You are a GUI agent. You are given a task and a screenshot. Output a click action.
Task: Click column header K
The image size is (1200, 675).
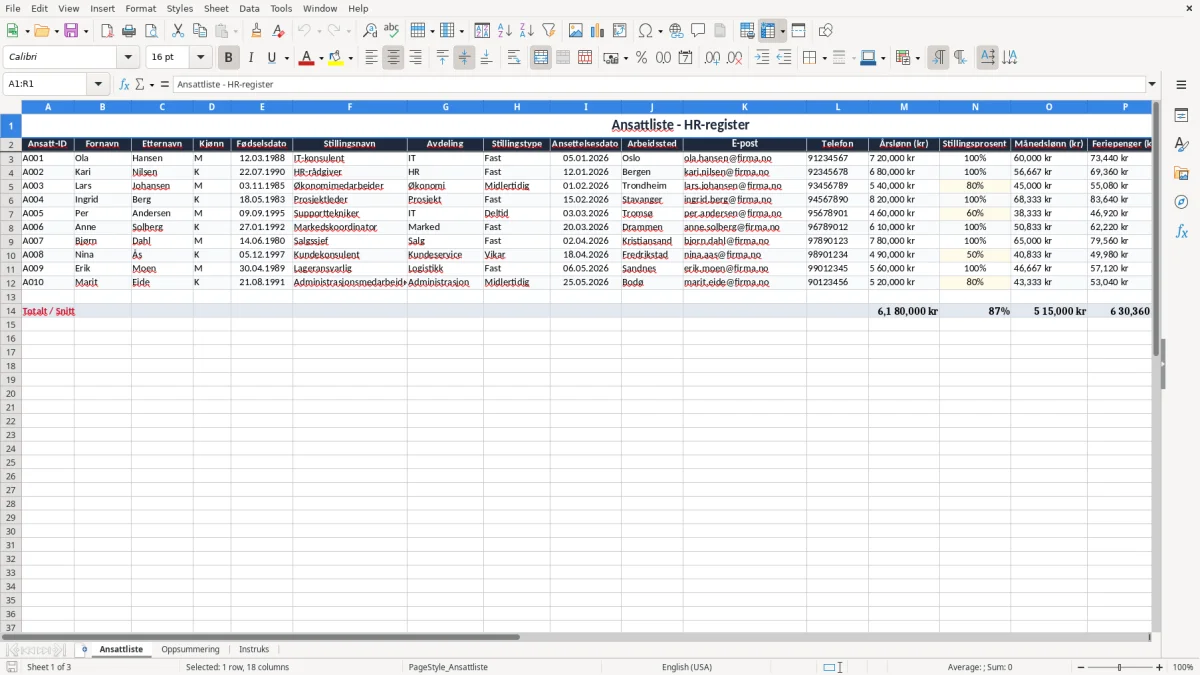(x=744, y=106)
